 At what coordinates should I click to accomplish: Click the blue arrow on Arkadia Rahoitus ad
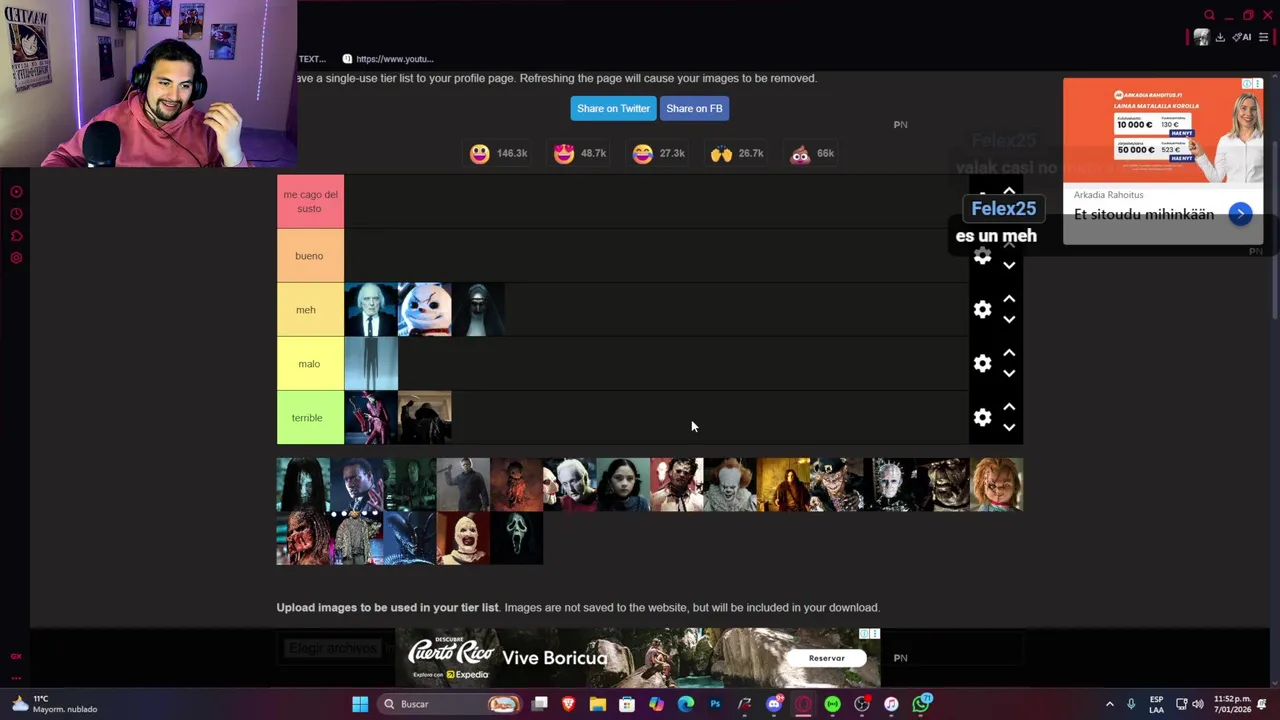[1240, 214]
